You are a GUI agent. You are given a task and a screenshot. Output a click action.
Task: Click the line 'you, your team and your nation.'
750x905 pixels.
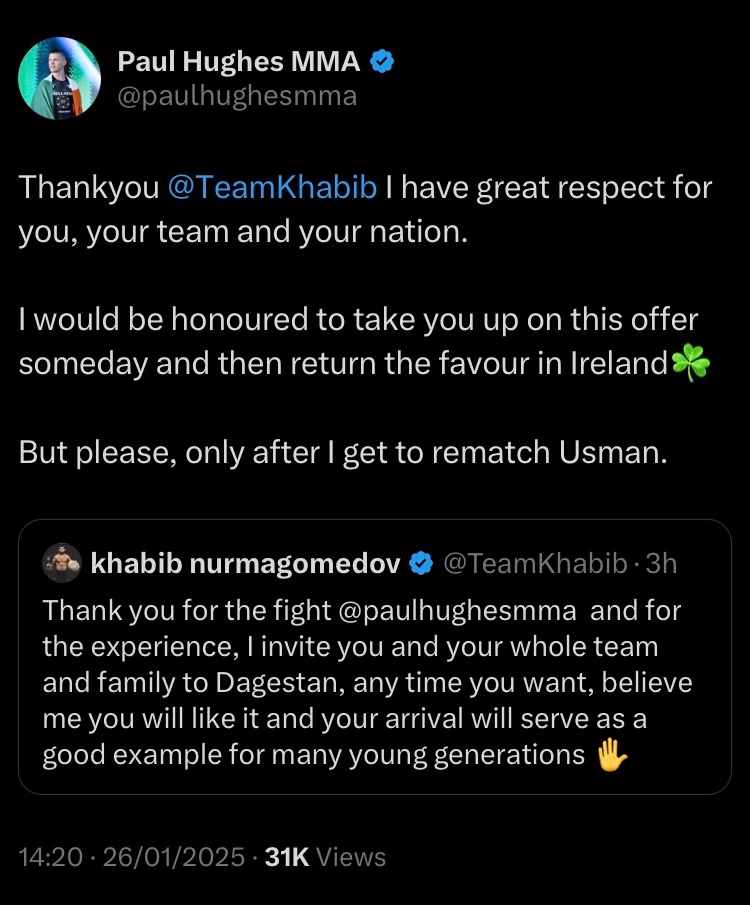pyautogui.click(x=243, y=233)
